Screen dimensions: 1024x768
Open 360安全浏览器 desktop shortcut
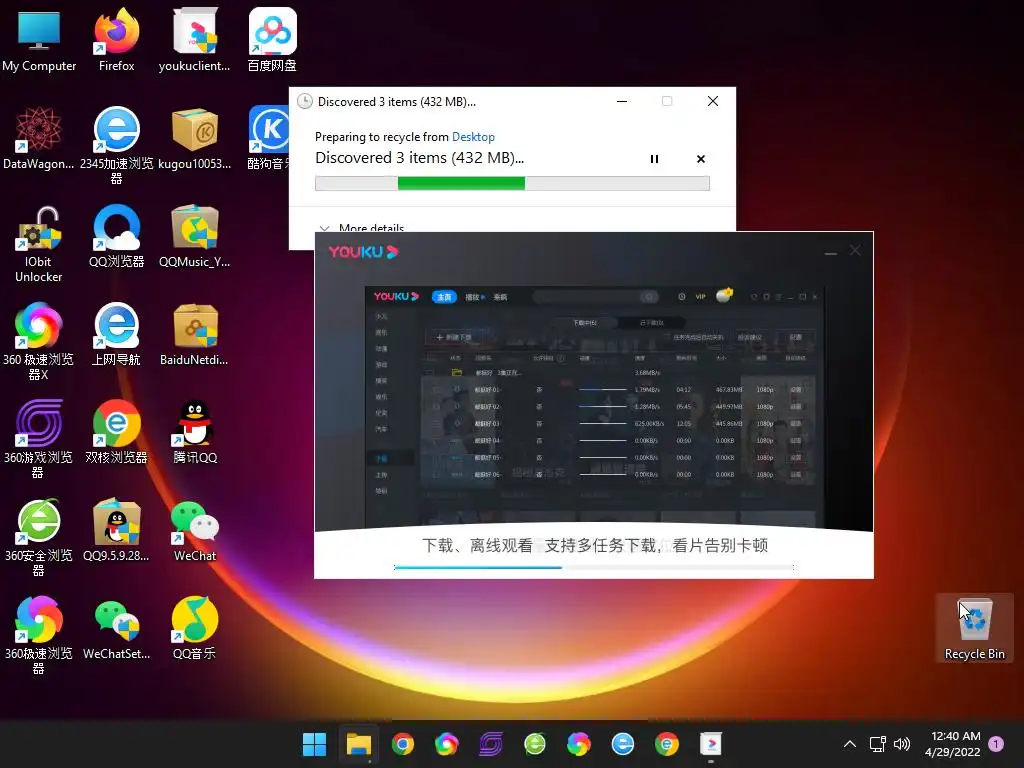[x=39, y=537]
